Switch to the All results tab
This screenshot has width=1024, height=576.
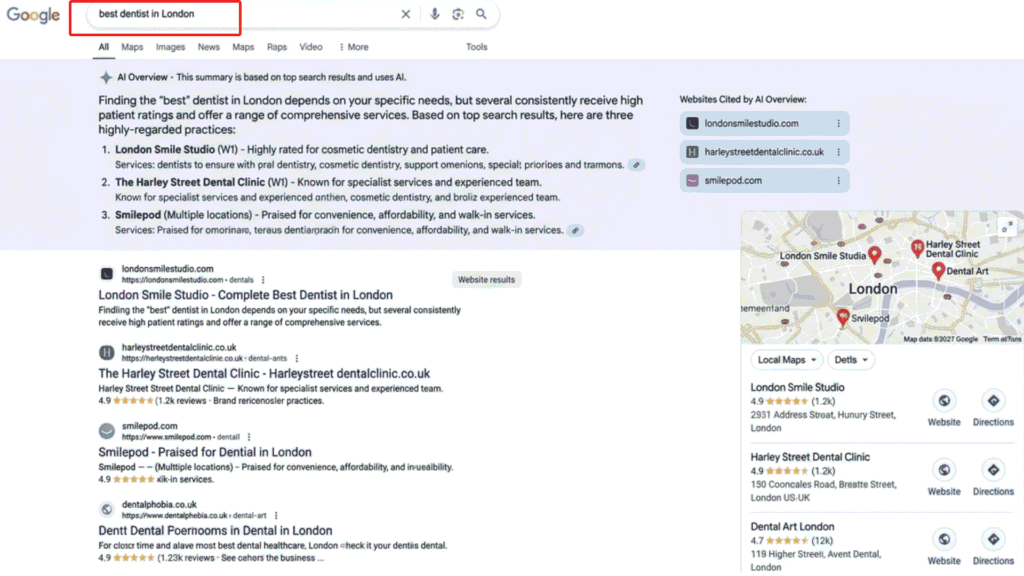pos(104,47)
